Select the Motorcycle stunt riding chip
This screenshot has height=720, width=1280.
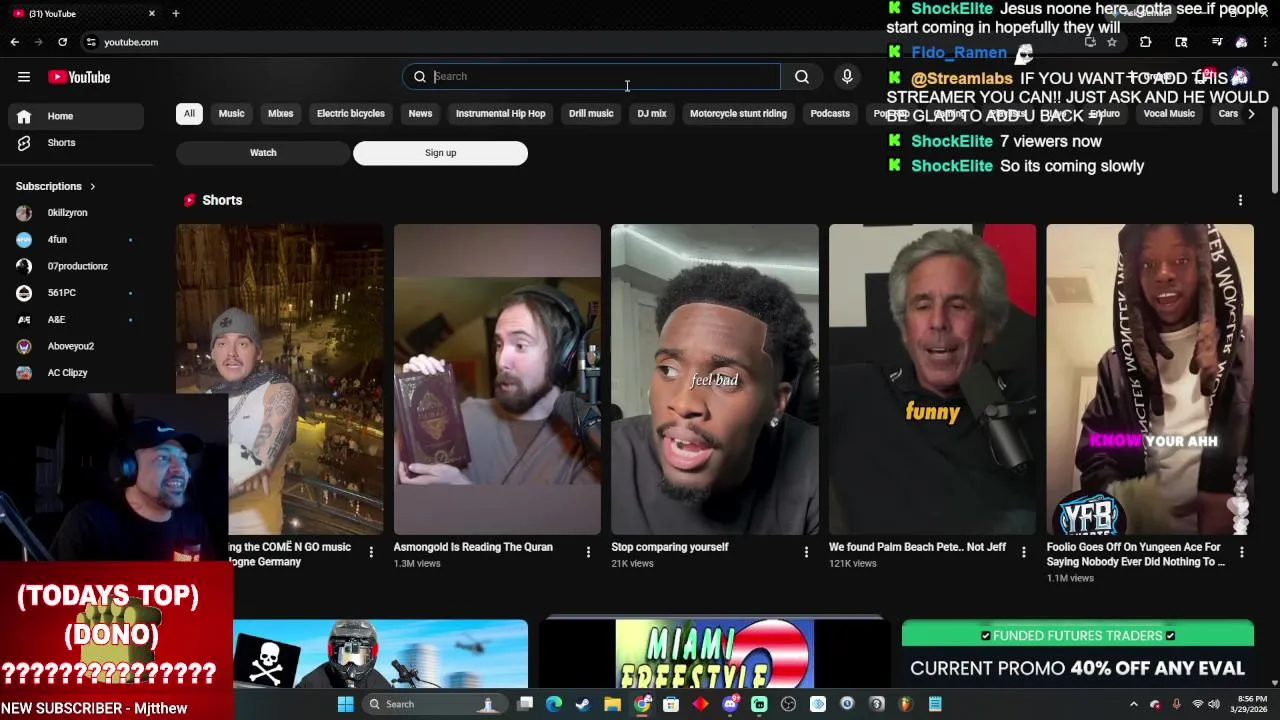[738, 114]
